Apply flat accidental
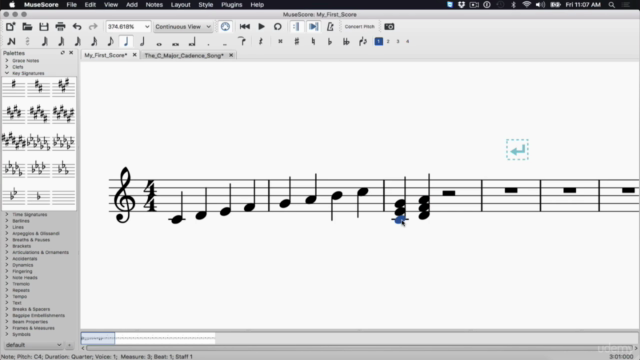 pos(330,41)
